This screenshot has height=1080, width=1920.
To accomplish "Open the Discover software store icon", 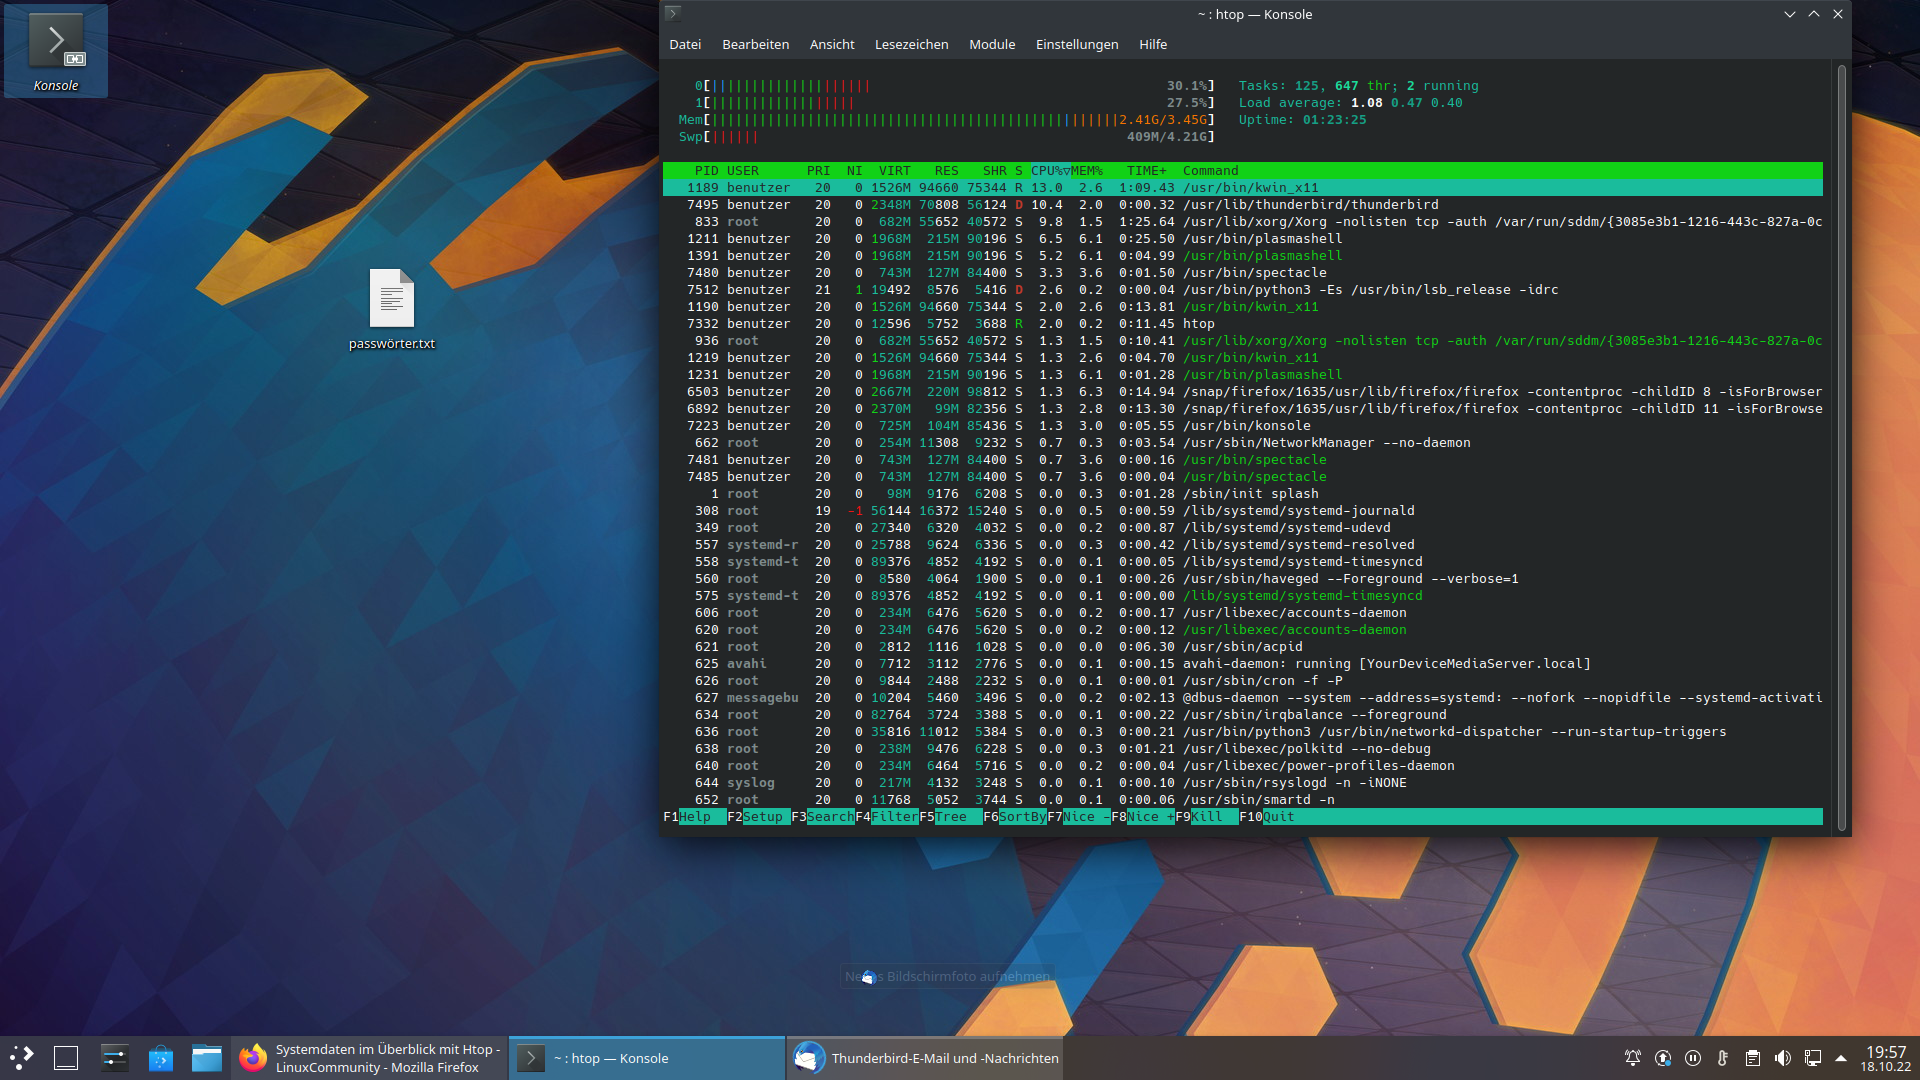I will pos(161,1058).
